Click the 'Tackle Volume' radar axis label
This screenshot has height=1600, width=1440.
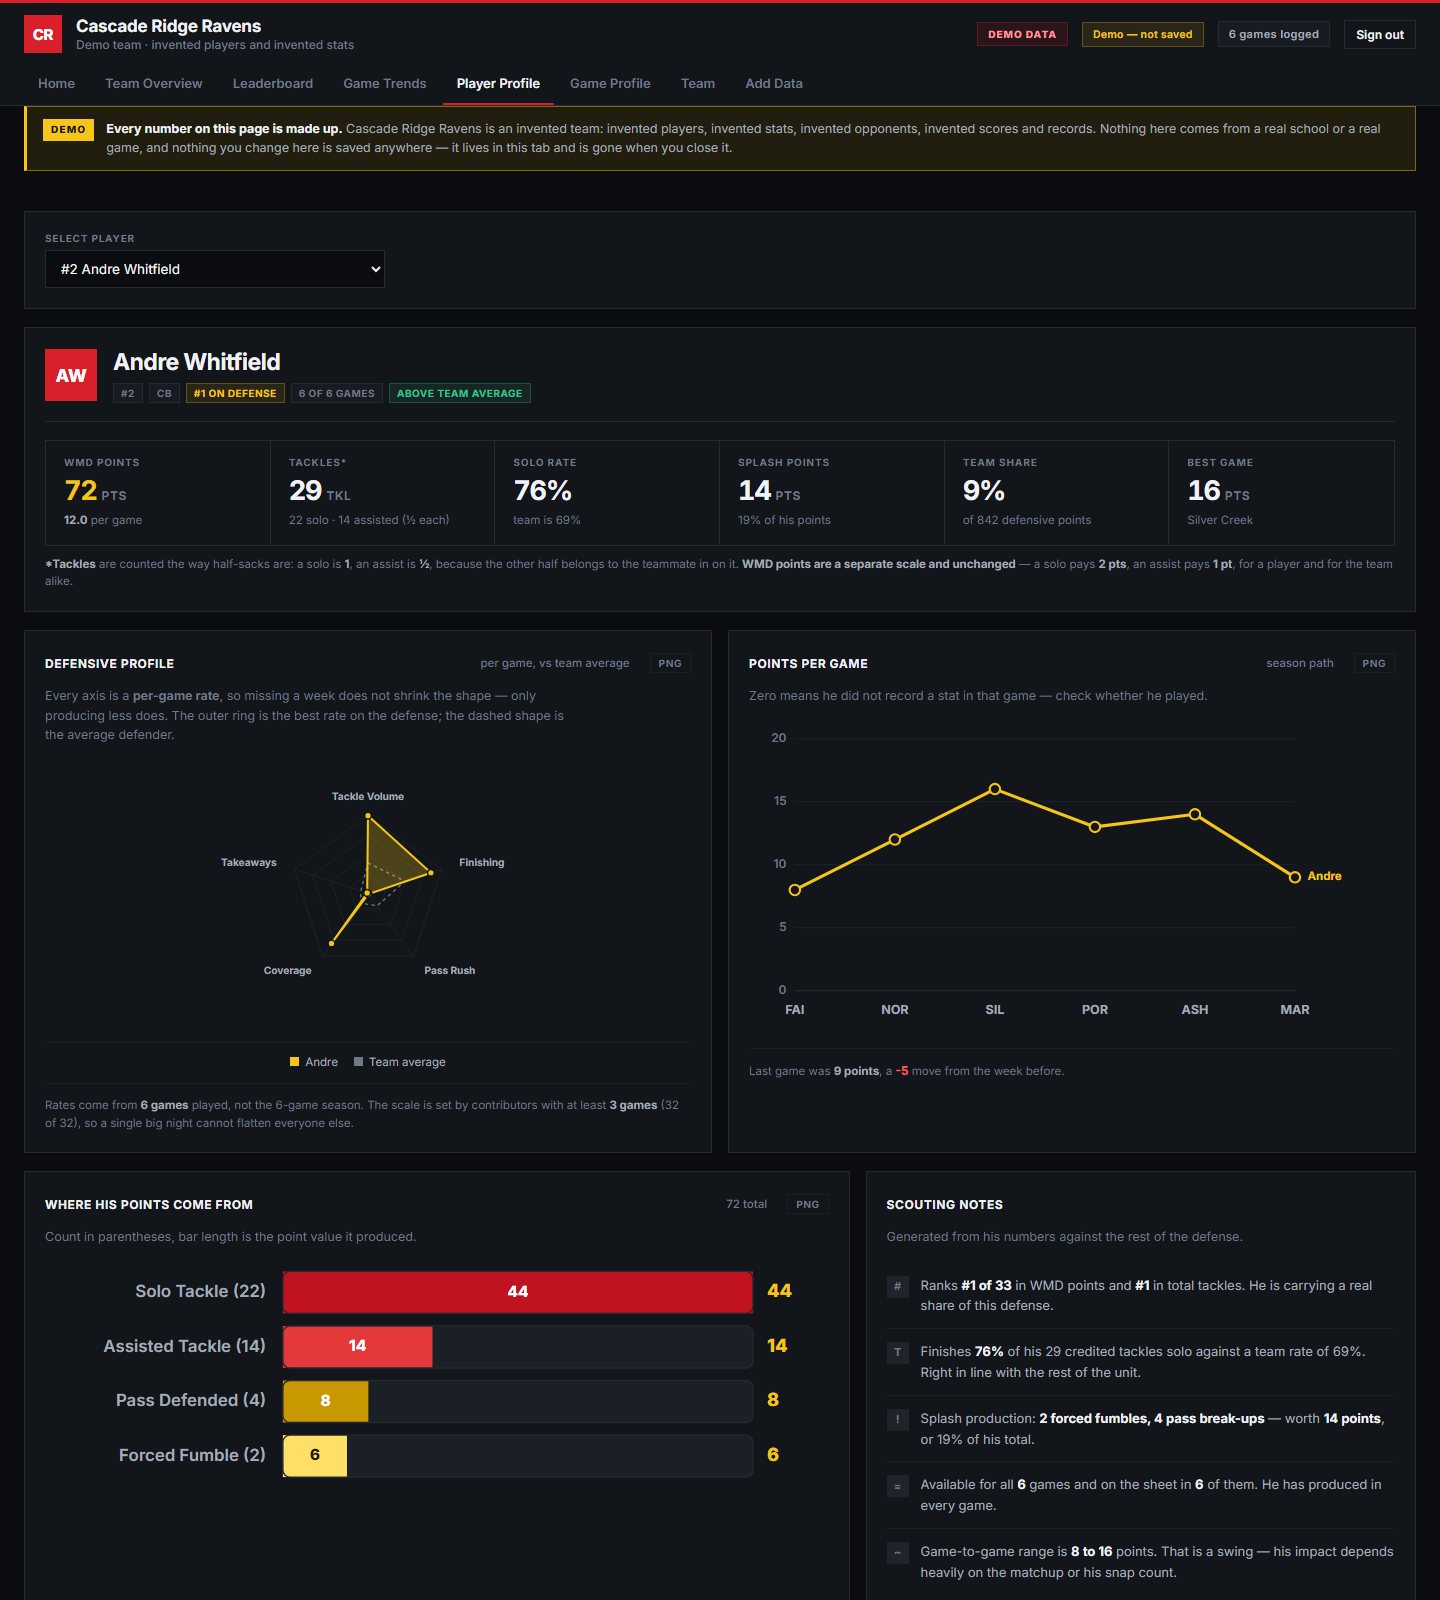[368, 797]
